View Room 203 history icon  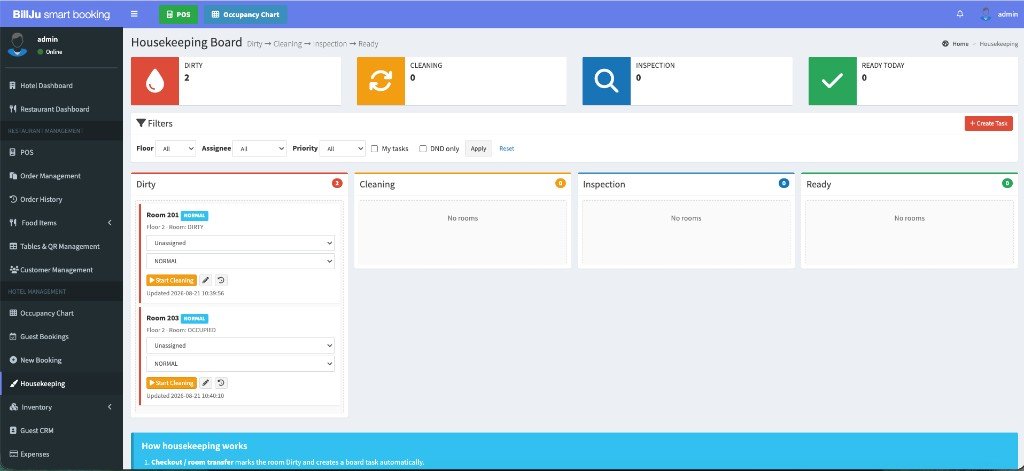click(x=221, y=383)
